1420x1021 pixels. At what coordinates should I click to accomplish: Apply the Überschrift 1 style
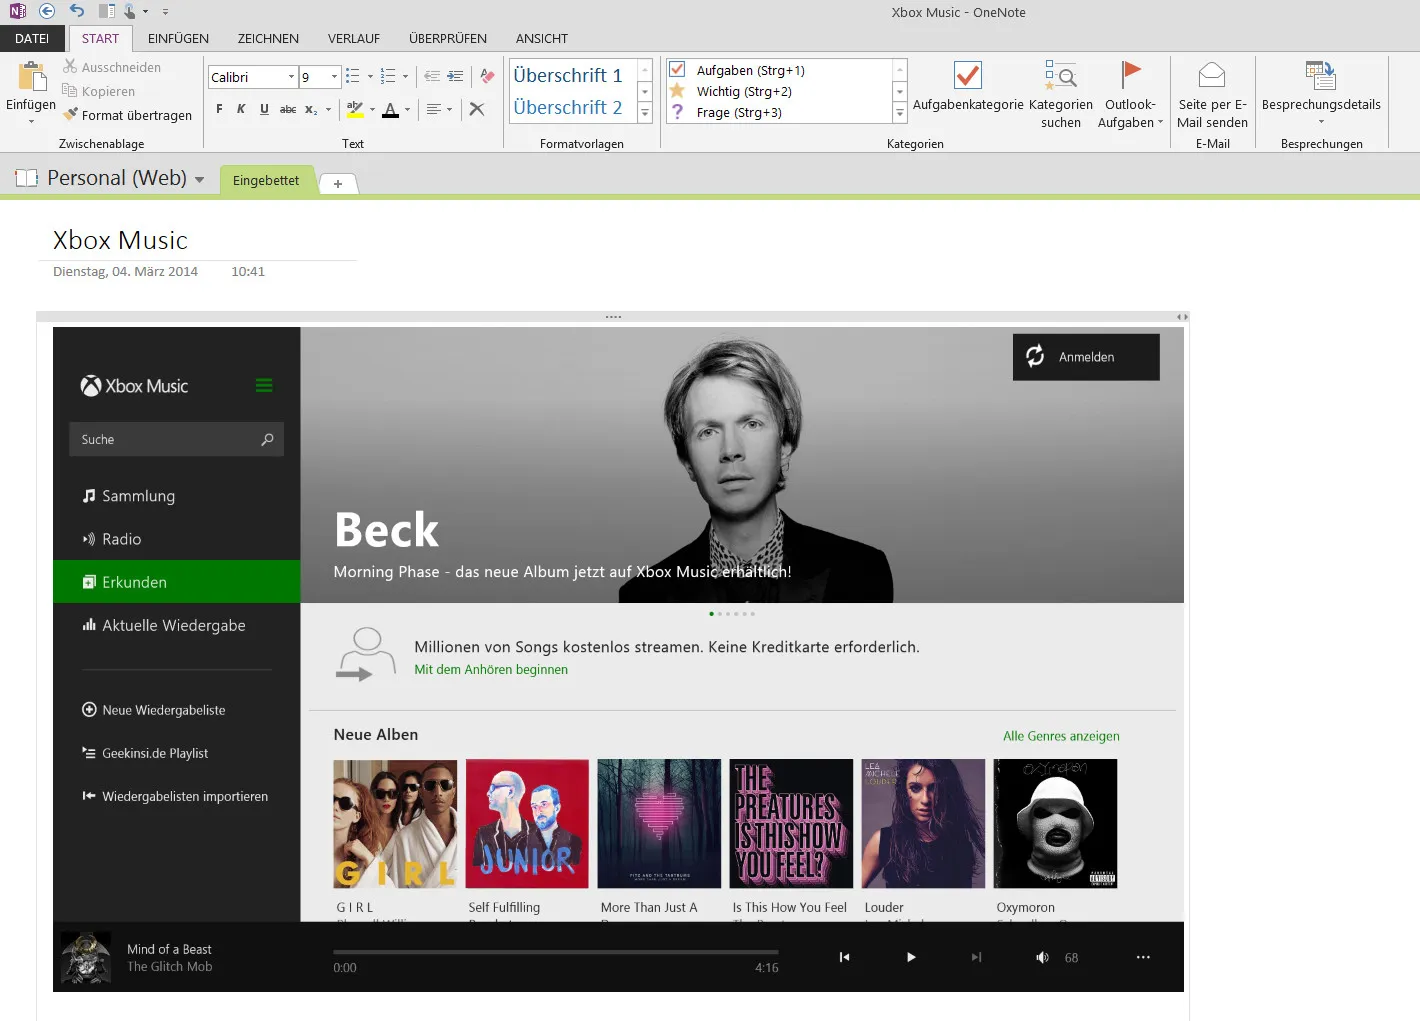point(568,75)
